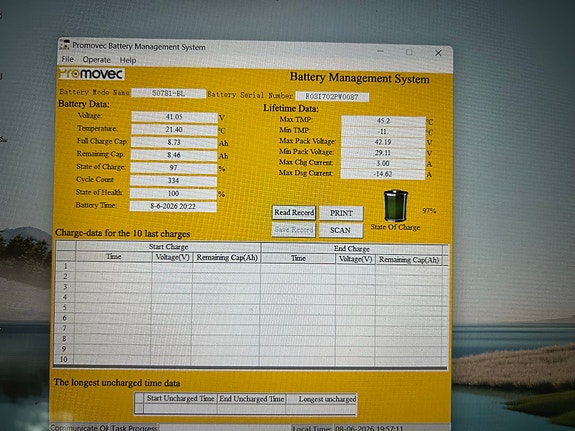Image resolution: width=575 pixels, height=431 pixels.
Task: Click the End Uncharged Time column header
Action: pyautogui.click(x=252, y=399)
